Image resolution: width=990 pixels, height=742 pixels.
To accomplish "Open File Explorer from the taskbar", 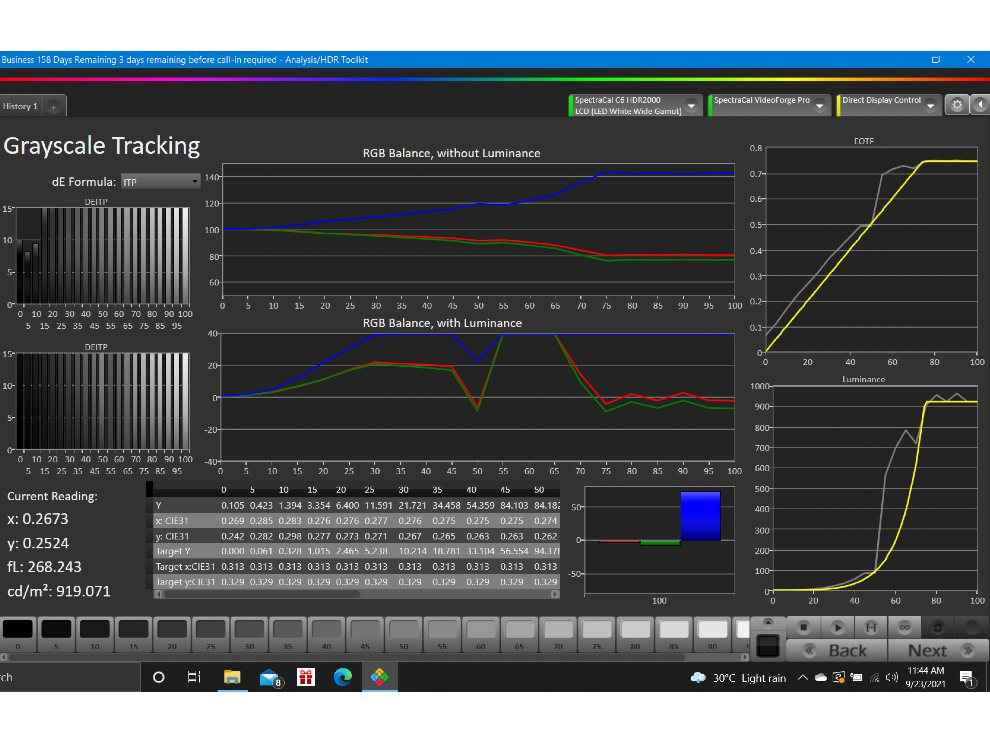I will pos(232,677).
